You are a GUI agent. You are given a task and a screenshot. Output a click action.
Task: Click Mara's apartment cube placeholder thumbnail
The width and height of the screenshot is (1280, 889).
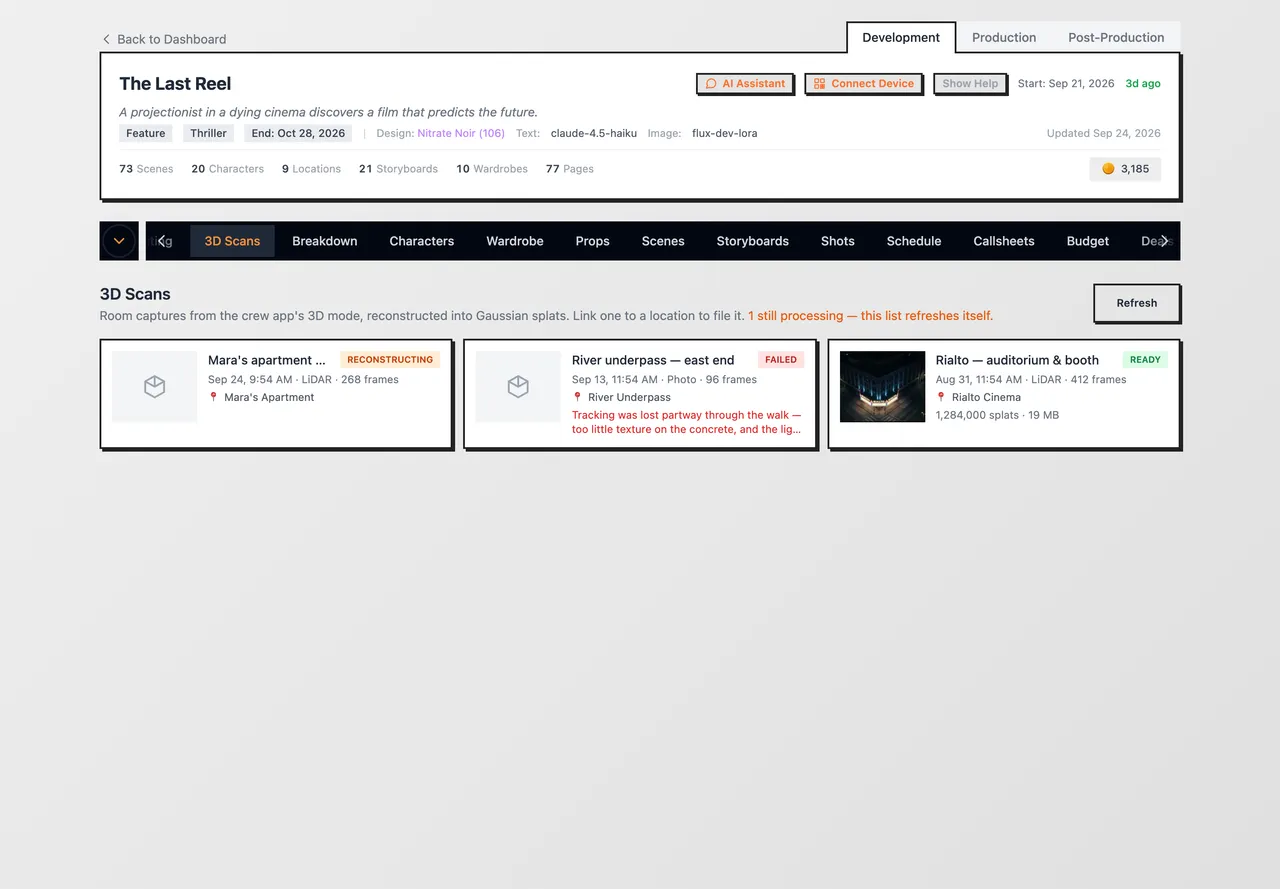(x=154, y=386)
